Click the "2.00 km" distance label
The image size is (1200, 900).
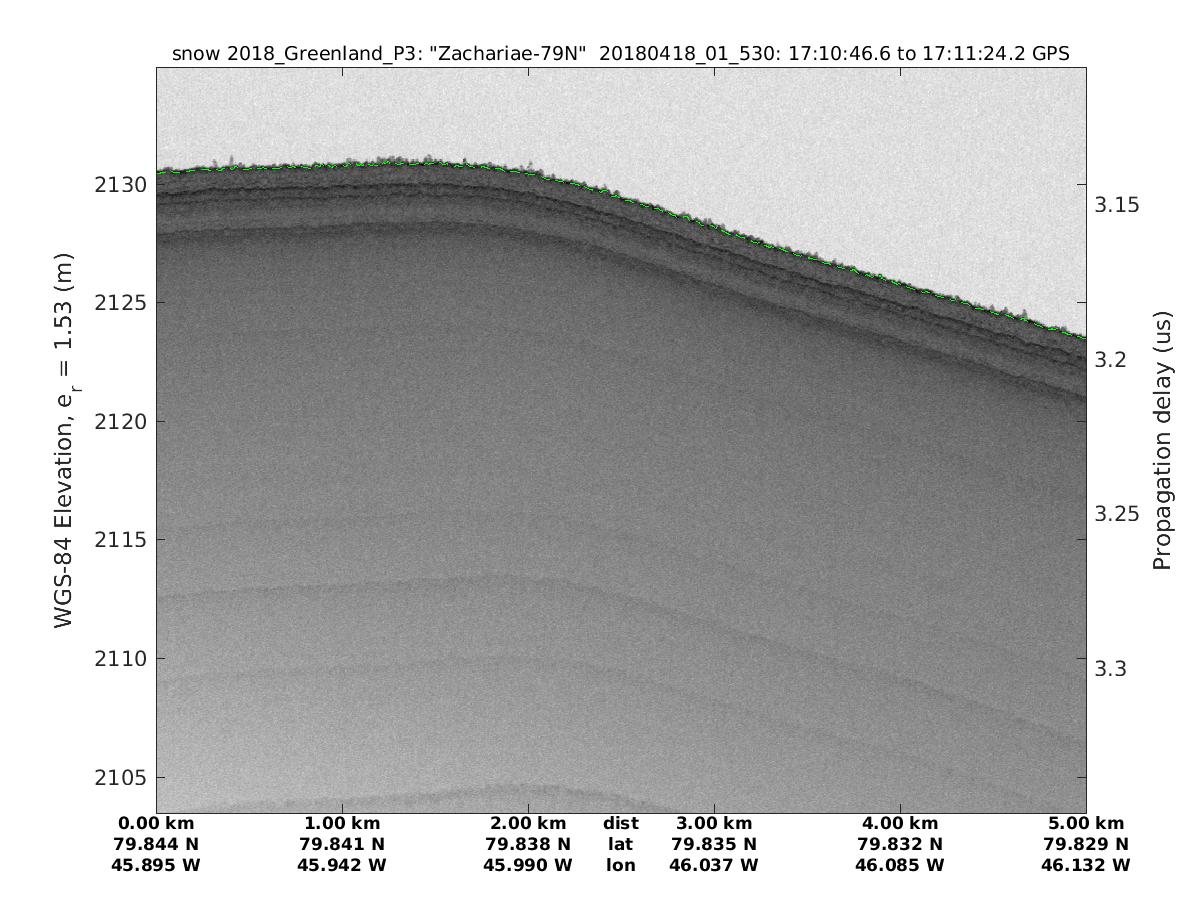point(528,823)
